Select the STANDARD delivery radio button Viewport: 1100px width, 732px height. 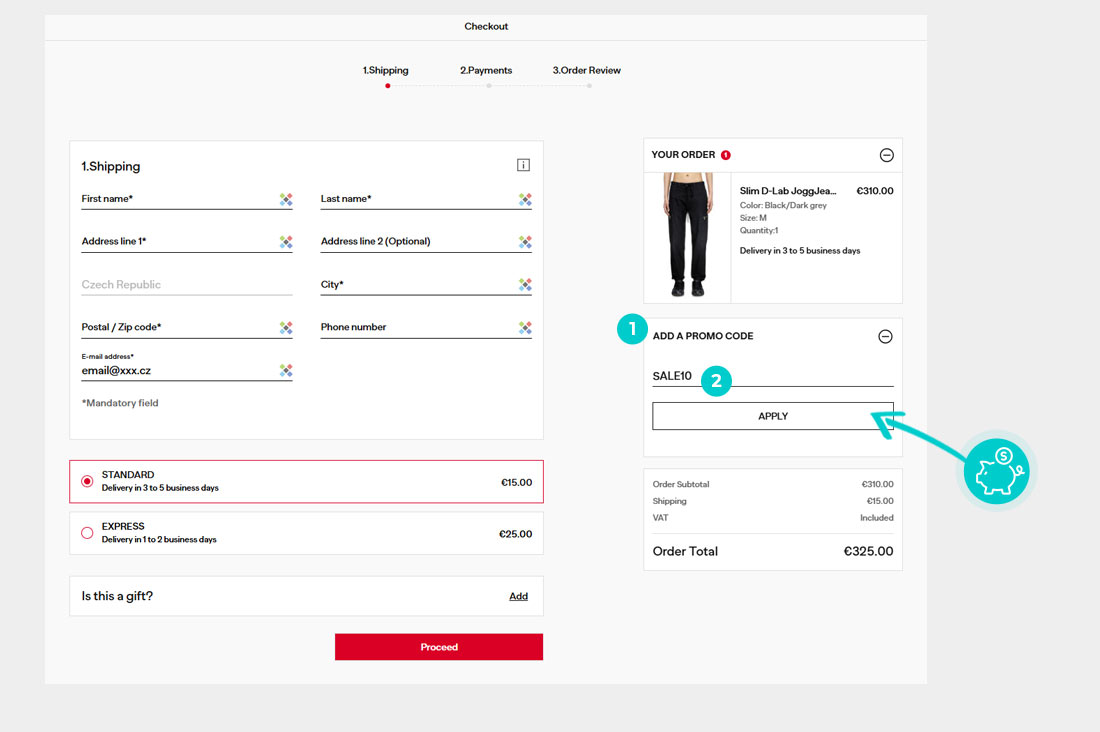click(x=87, y=481)
